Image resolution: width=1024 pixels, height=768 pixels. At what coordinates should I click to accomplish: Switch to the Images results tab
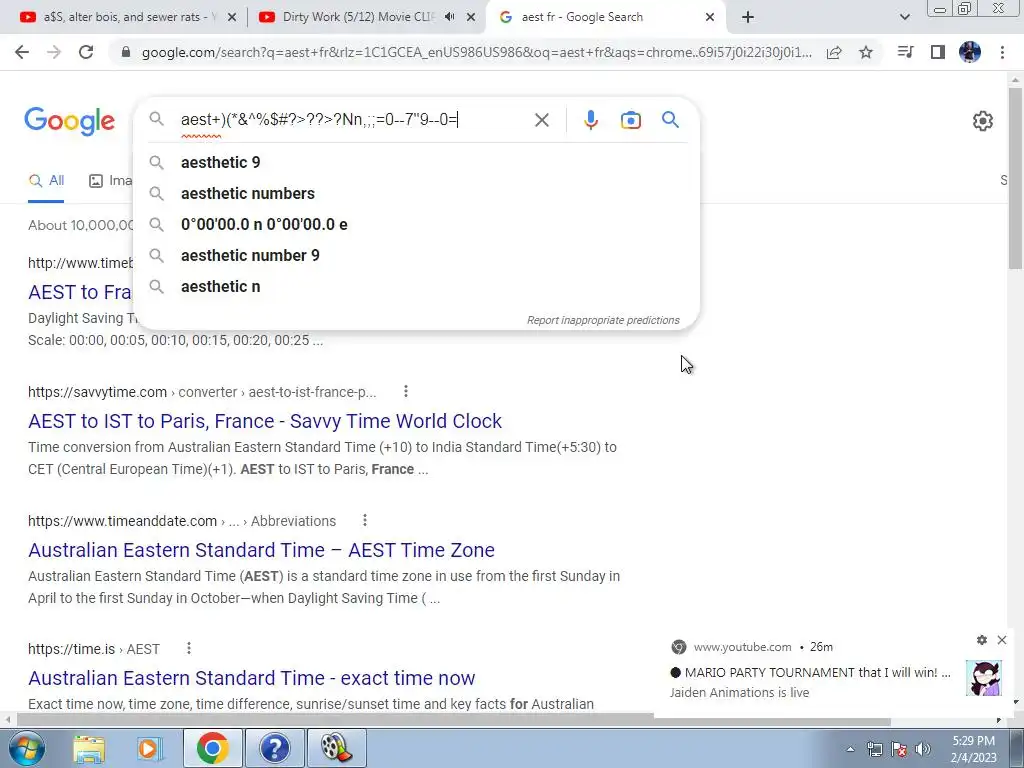point(110,181)
